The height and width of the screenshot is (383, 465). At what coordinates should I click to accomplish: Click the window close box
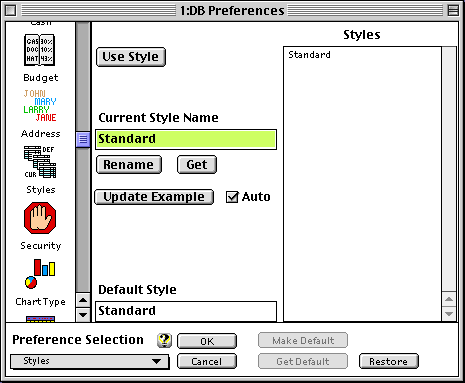click(x=11, y=10)
